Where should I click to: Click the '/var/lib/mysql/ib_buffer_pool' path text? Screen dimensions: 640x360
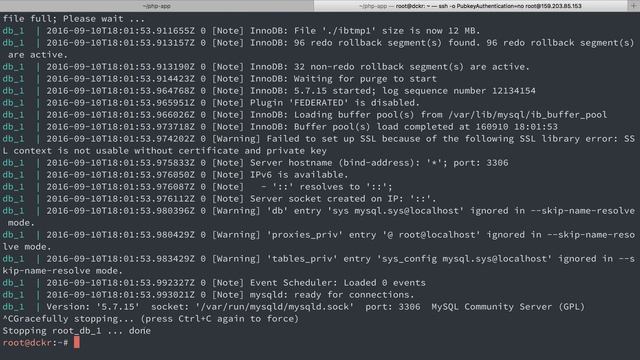(528, 115)
